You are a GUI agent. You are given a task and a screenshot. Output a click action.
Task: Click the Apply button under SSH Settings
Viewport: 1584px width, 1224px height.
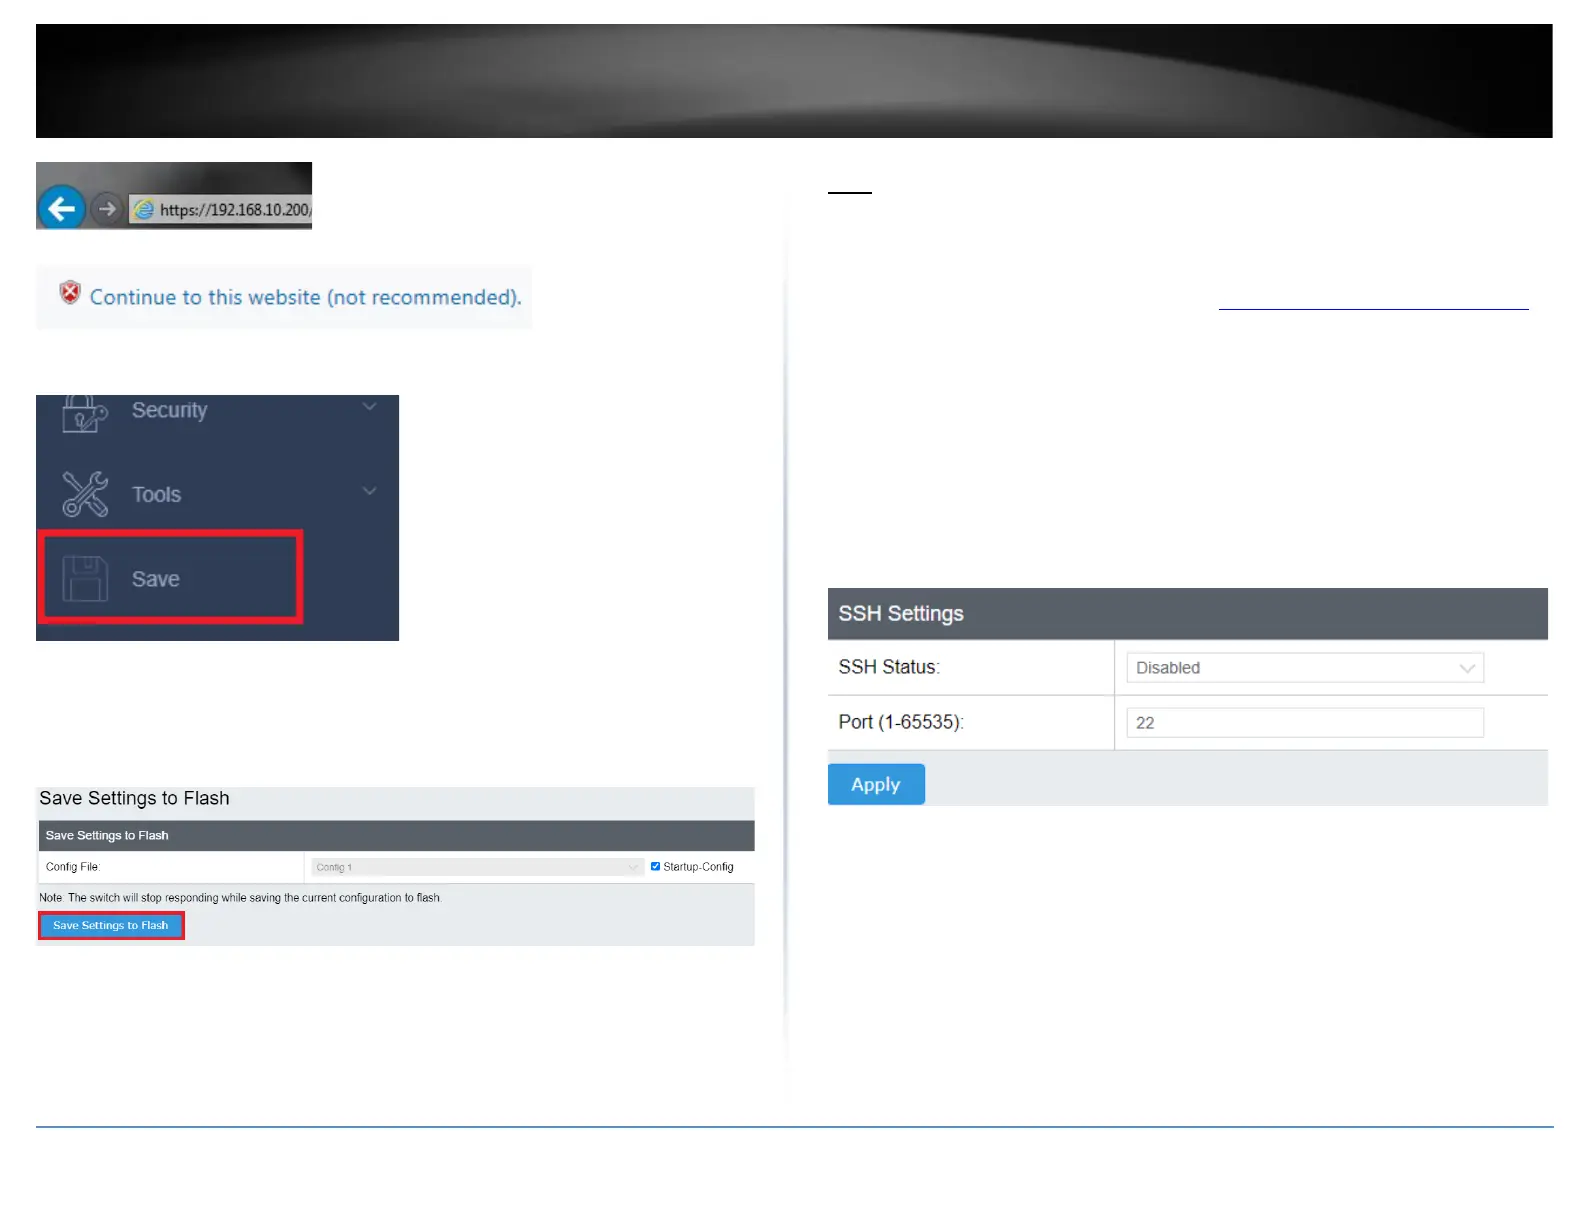pyautogui.click(x=876, y=785)
